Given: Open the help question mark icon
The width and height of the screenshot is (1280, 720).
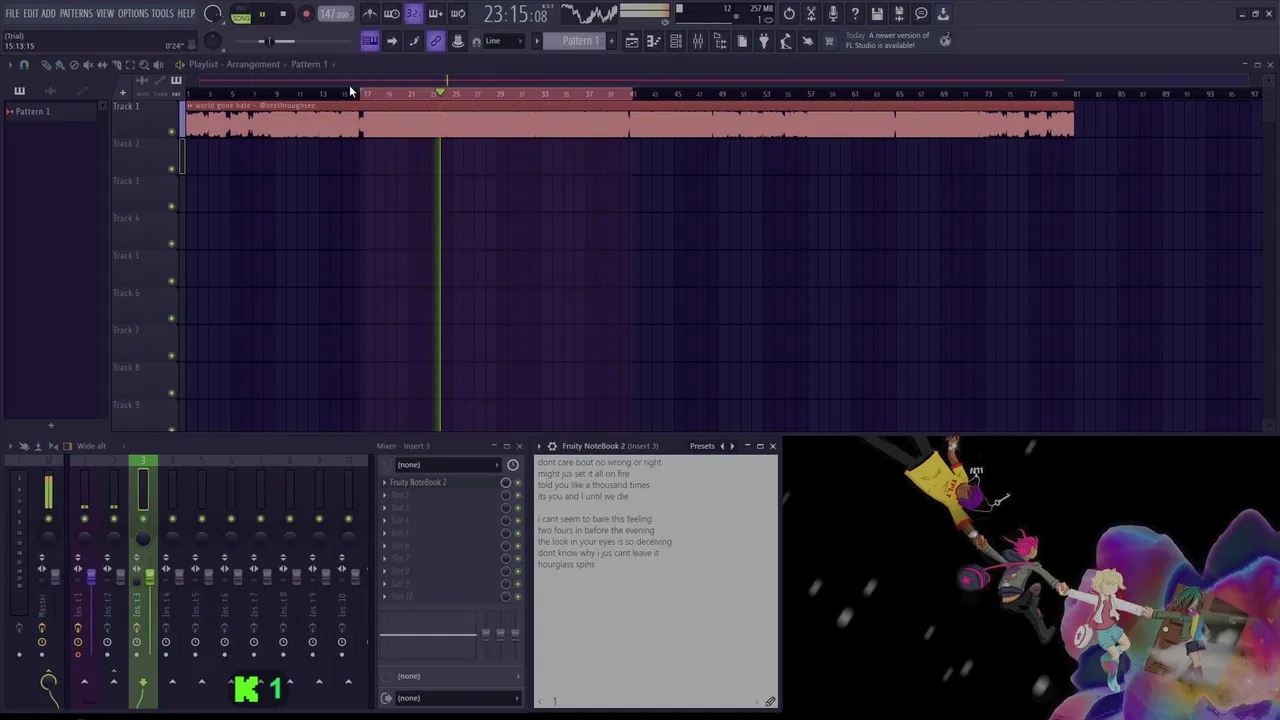Looking at the screenshot, I should point(855,14).
